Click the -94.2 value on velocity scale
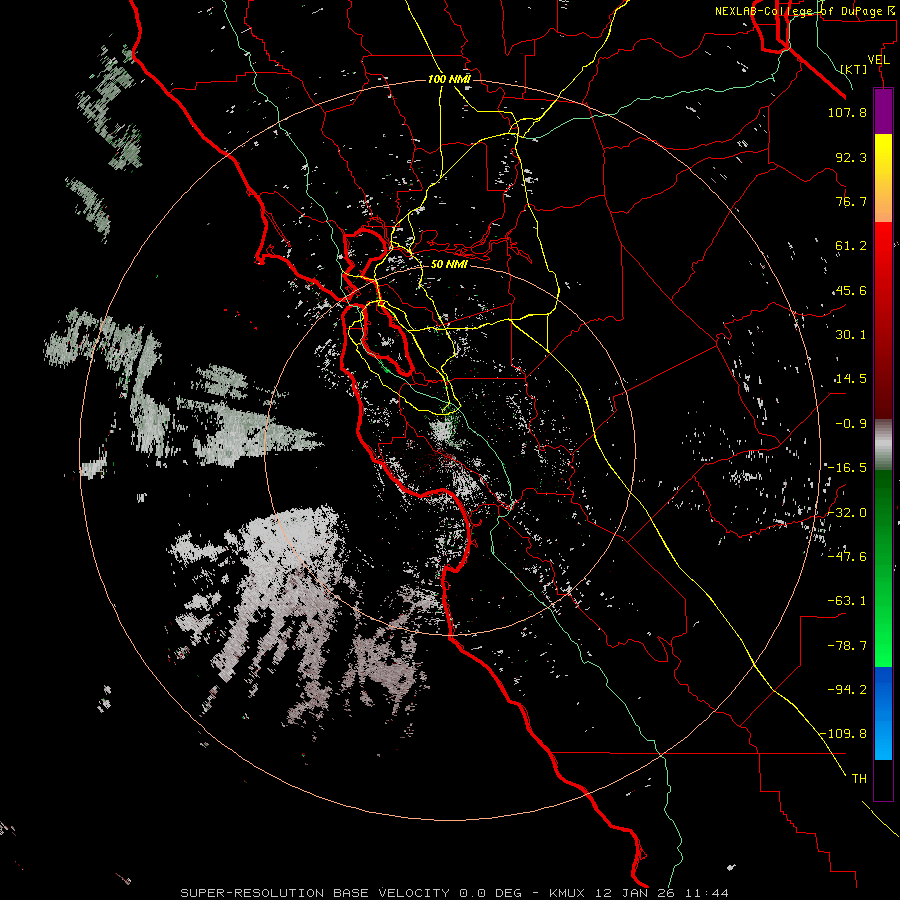The width and height of the screenshot is (900, 900). [x=847, y=690]
